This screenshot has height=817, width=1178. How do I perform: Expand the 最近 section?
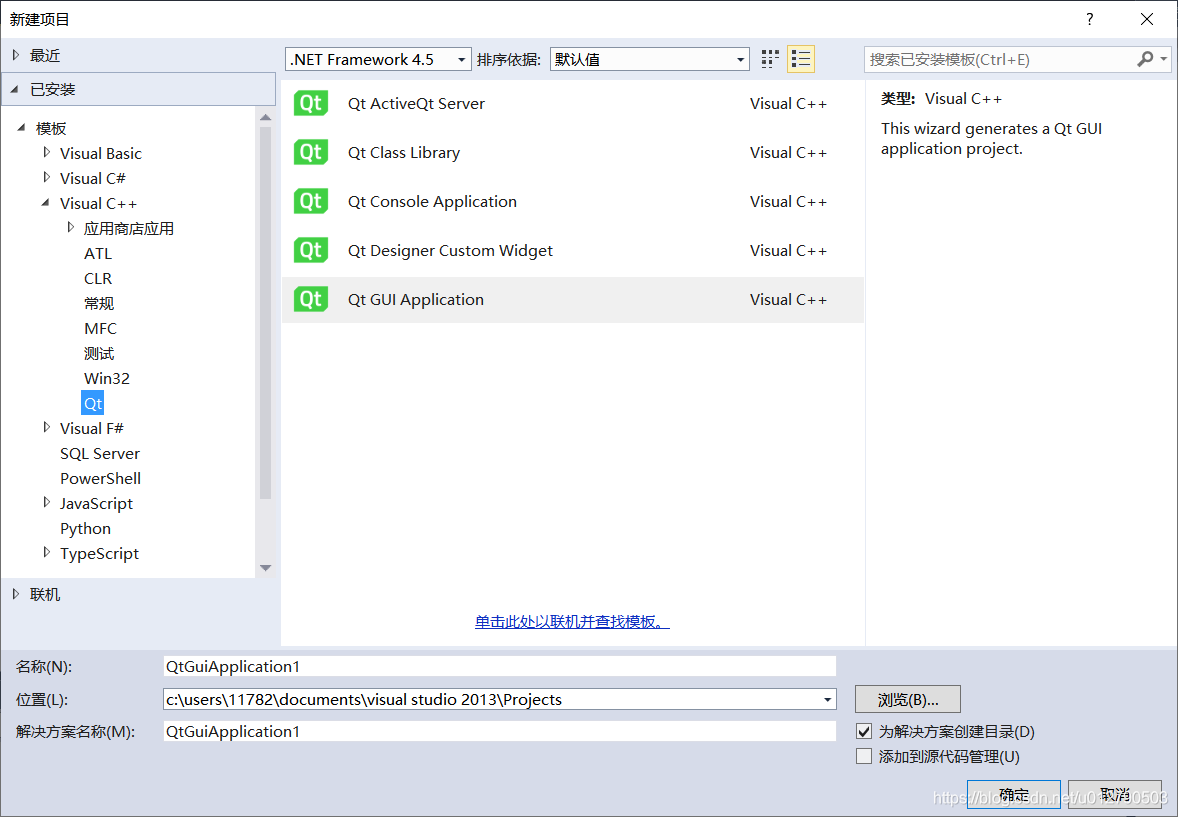(x=16, y=55)
